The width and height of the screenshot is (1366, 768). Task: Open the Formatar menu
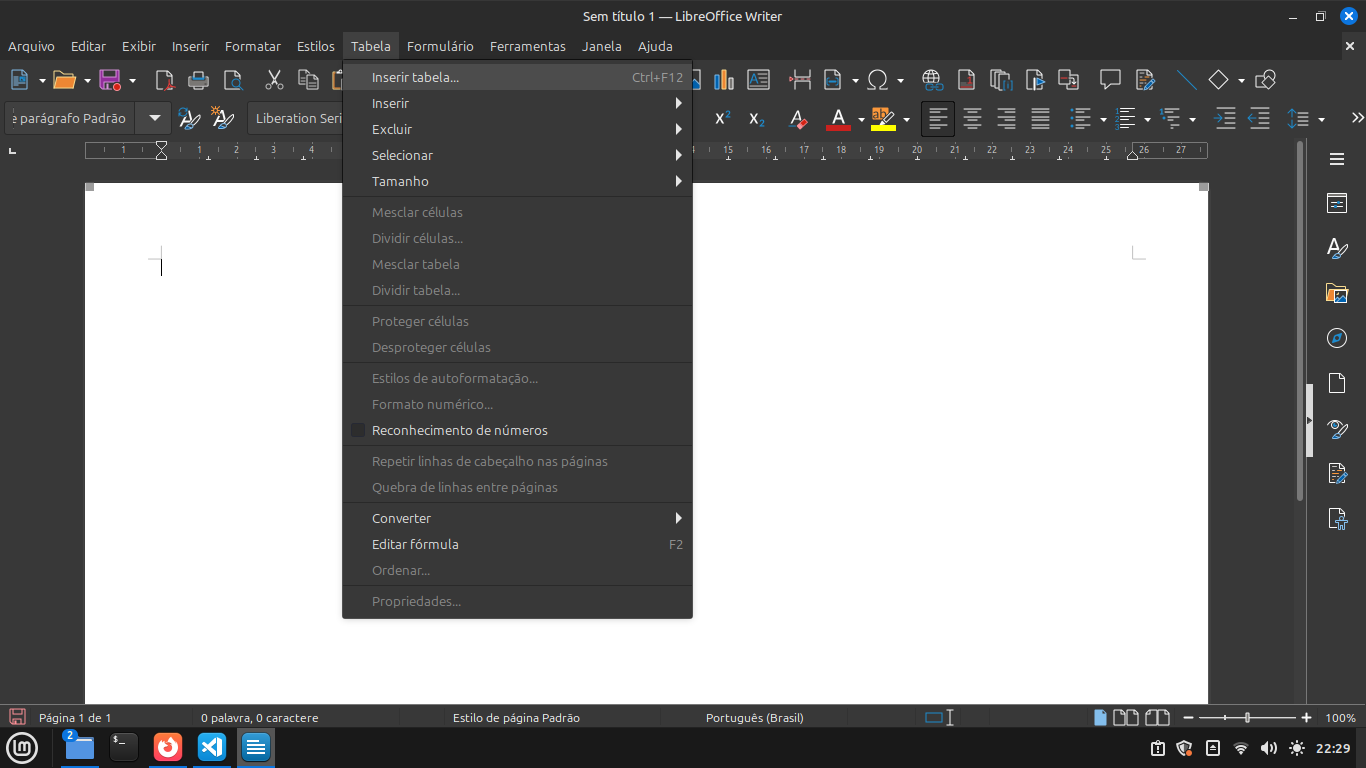point(253,46)
